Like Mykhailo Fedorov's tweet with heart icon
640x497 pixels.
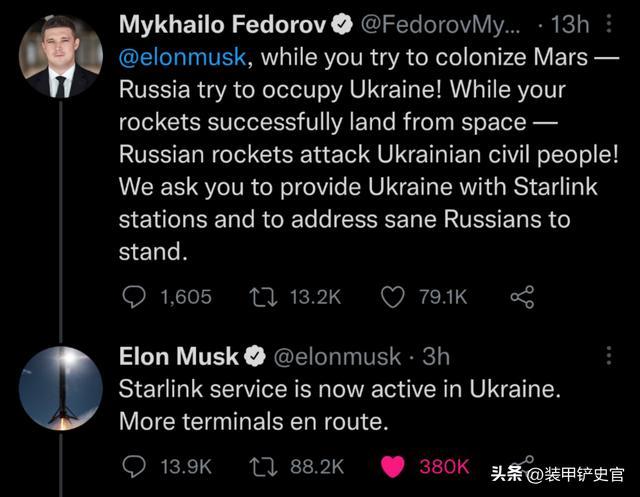(x=392, y=297)
